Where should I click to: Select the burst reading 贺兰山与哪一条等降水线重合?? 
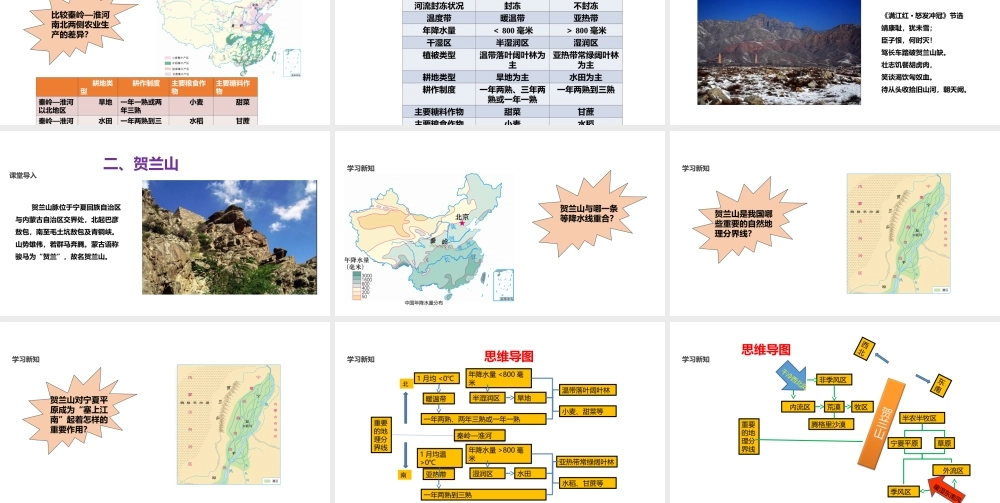coord(589,214)
